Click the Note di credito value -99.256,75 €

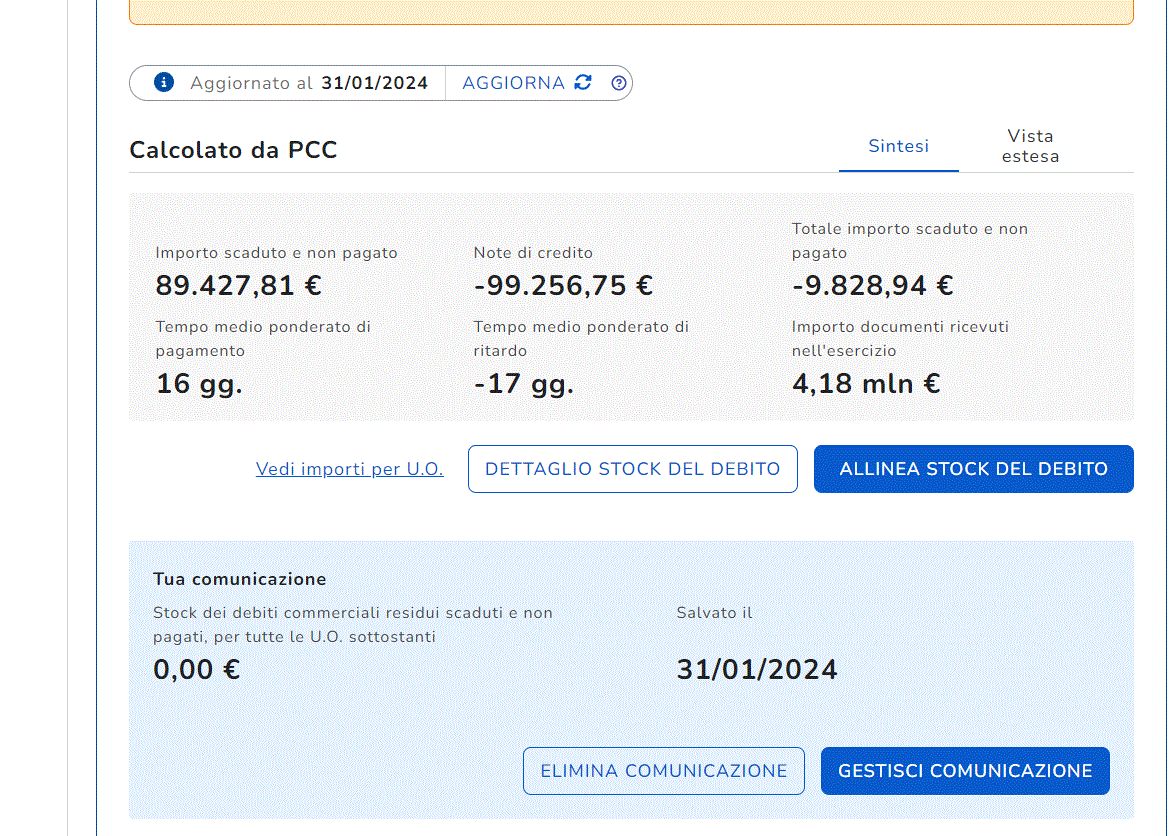pyautogui.click(x=563, y=286)
